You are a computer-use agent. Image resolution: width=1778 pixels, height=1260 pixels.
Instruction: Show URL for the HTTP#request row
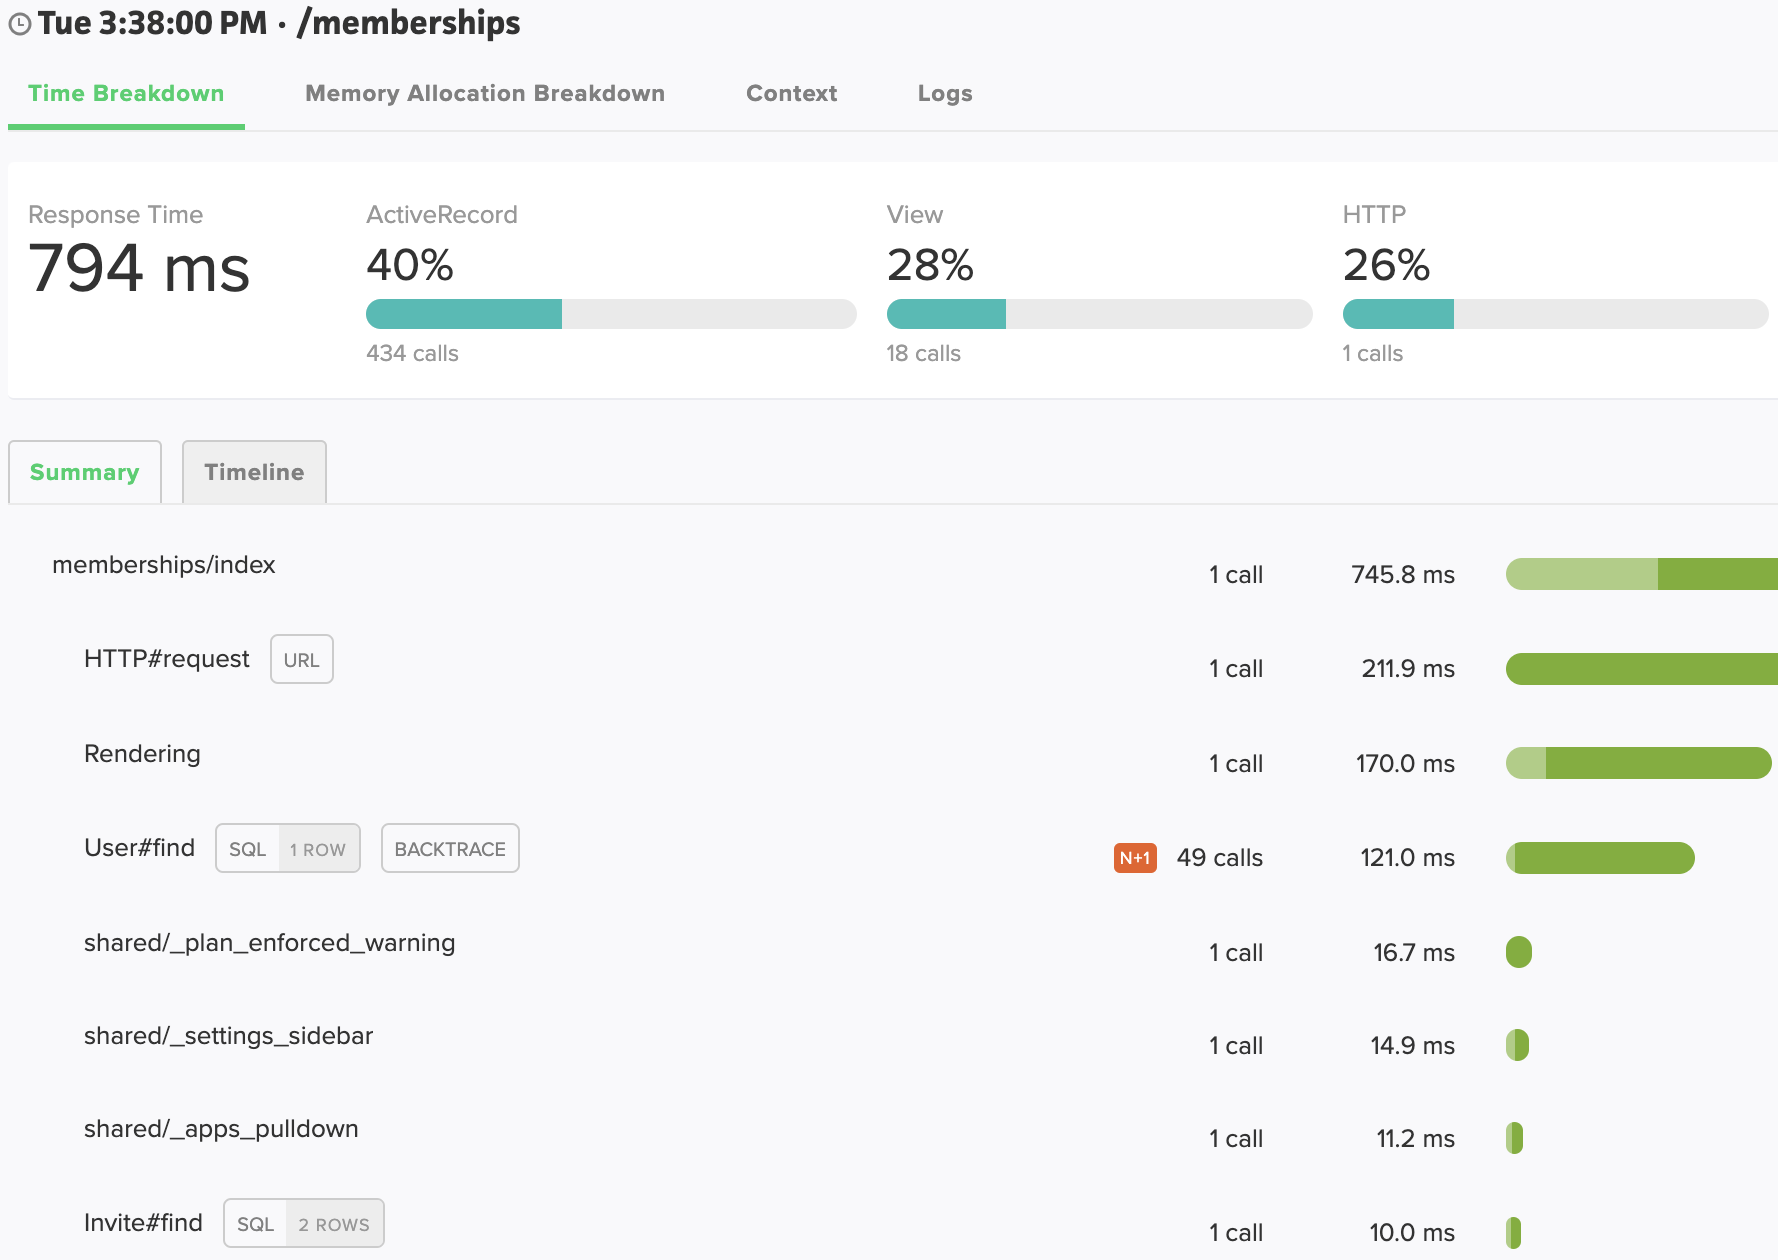tap(301, 660)
